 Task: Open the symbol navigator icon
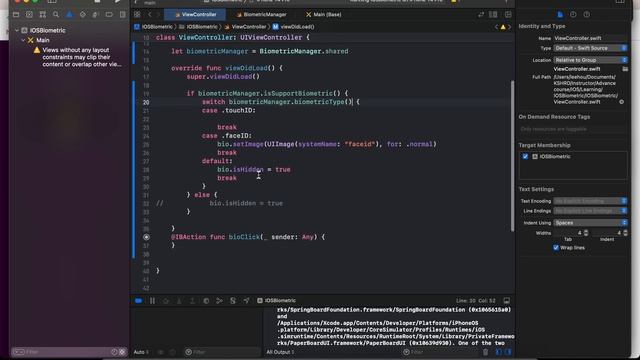(42, 15)
